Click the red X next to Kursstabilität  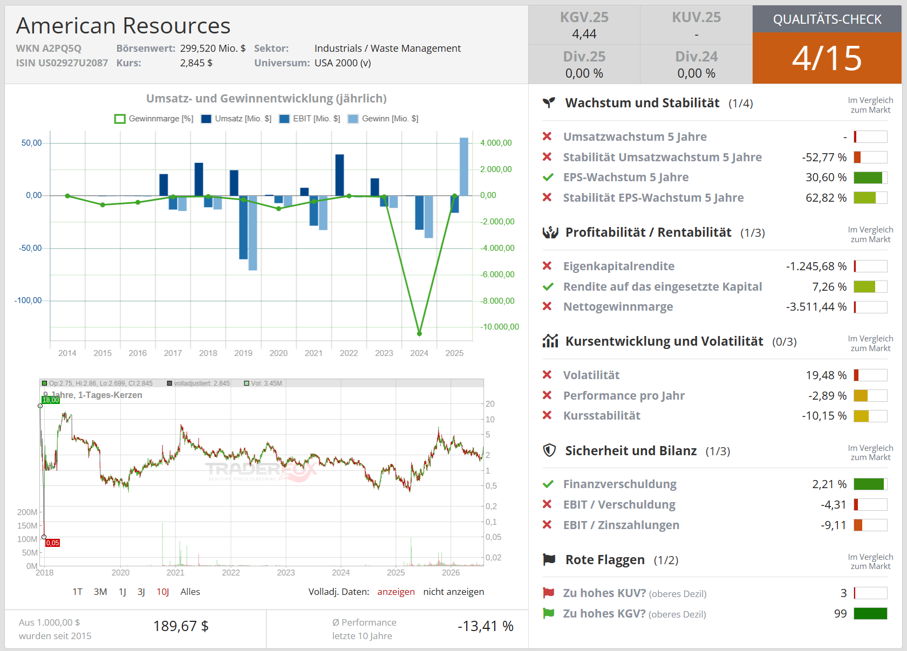click(x=547, y=415)
